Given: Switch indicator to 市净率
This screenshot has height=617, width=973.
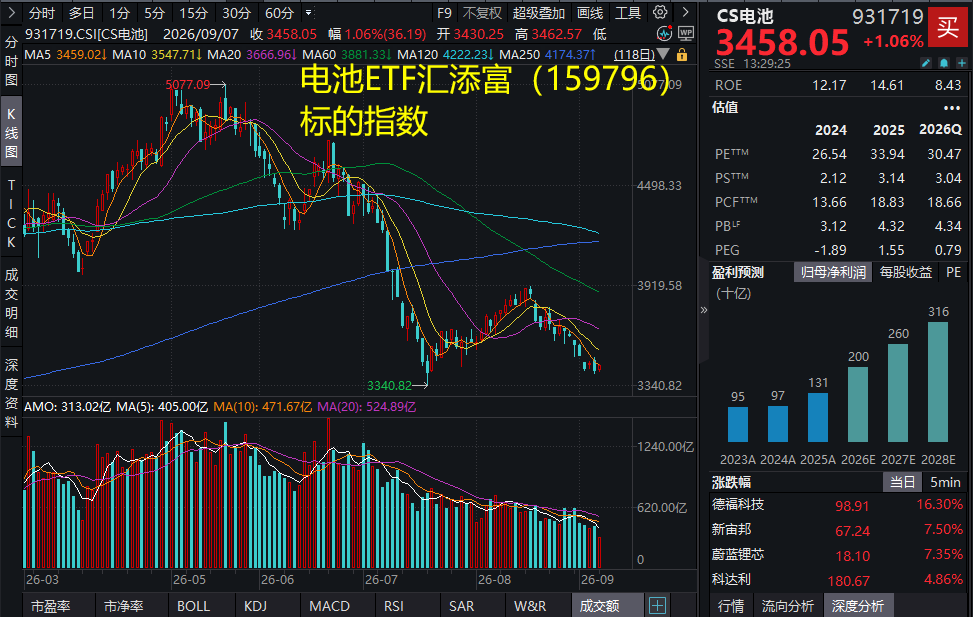Looking at the screenshot, I should [123, 606].
